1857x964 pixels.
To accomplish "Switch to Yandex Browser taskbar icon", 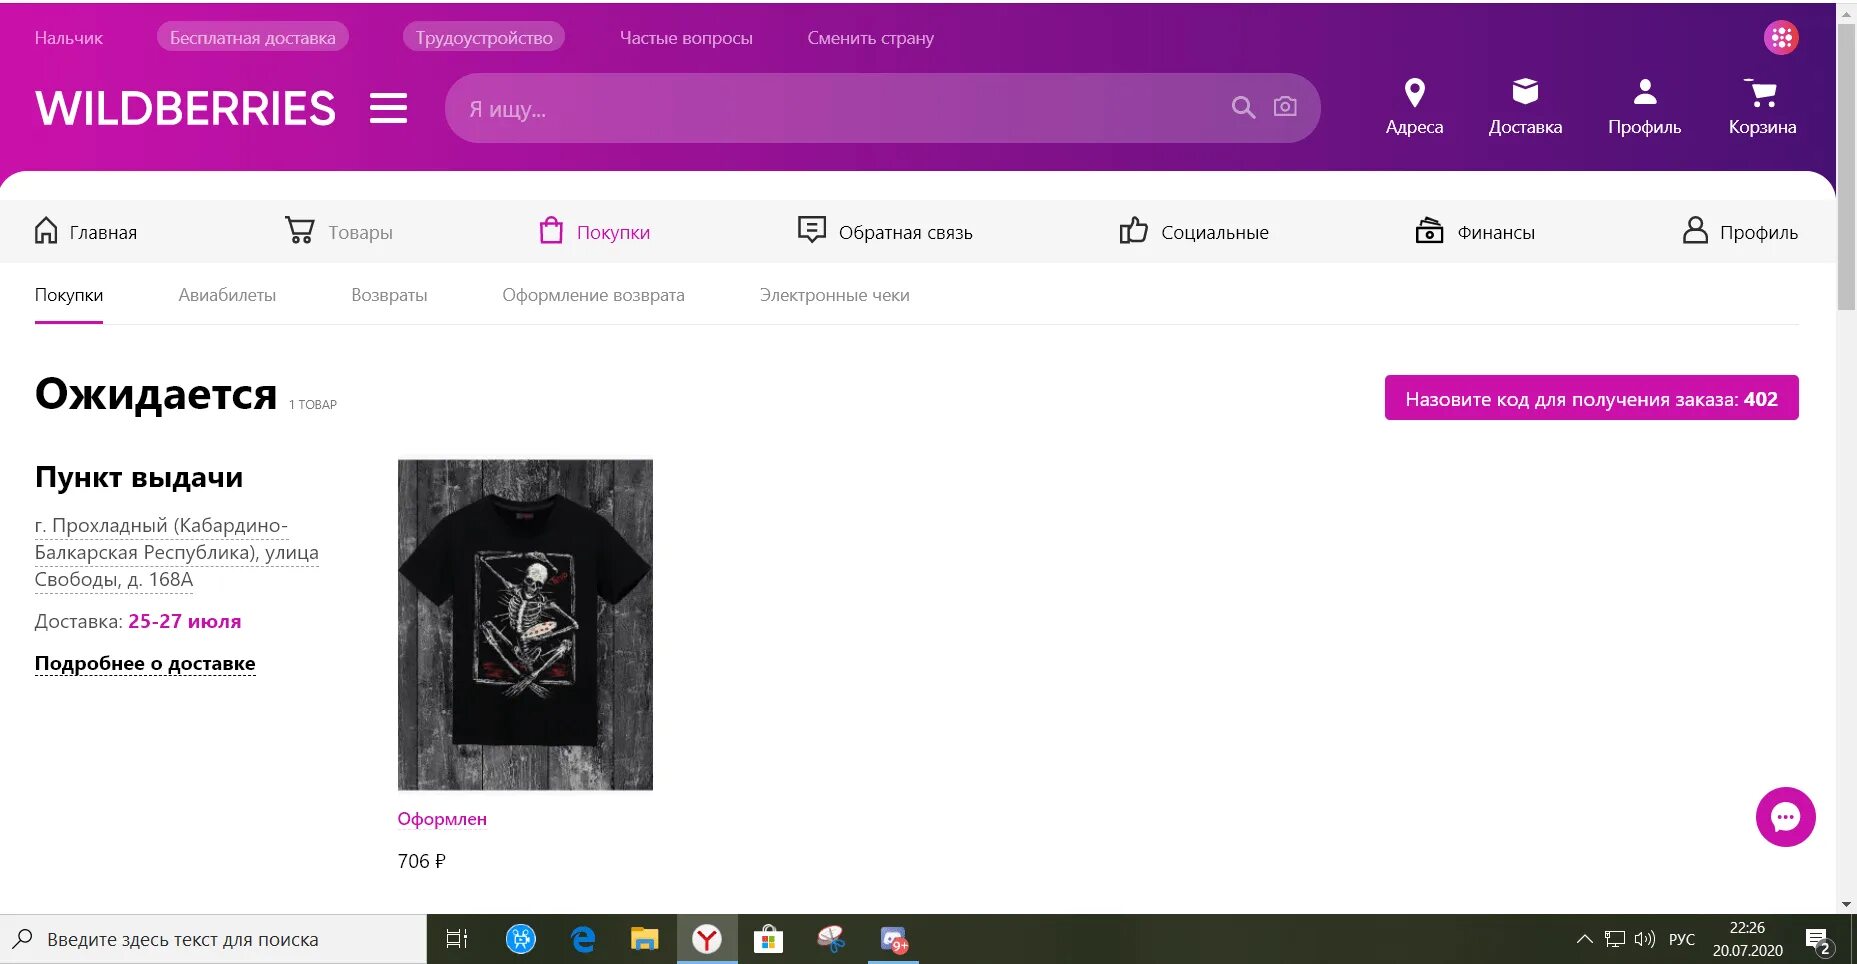I will click(707, 939).
